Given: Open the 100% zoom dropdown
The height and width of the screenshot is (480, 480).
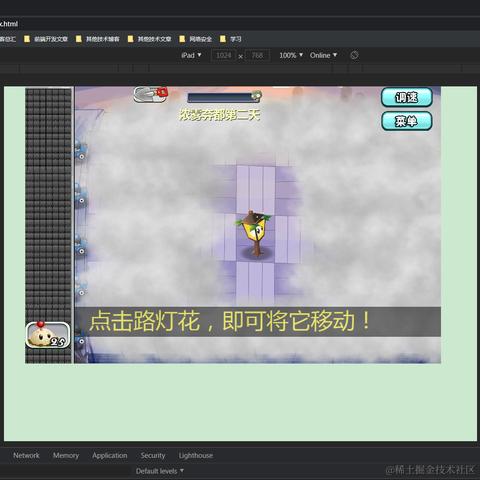Looking at the screenshot, I should tap(291, 55).
